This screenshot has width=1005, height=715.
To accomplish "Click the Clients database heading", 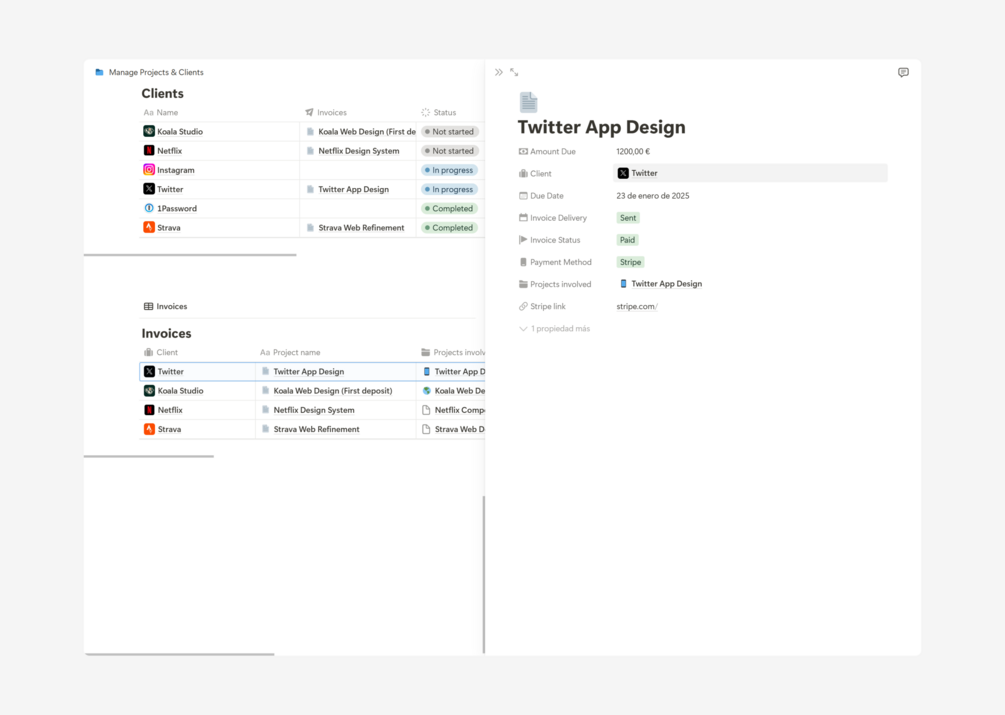I will (x=163, y=94).
